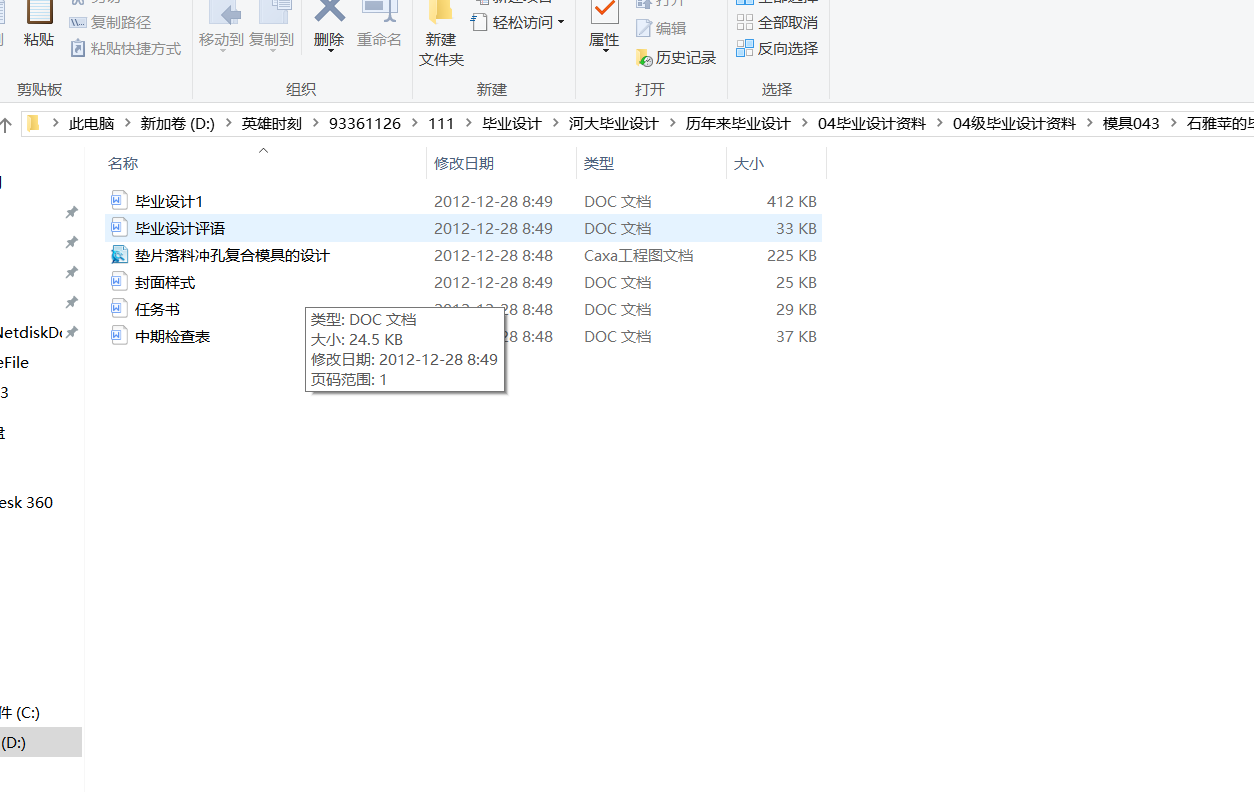Click the file icon of 封面样式
1254x792 pixels.
(119, 282)
